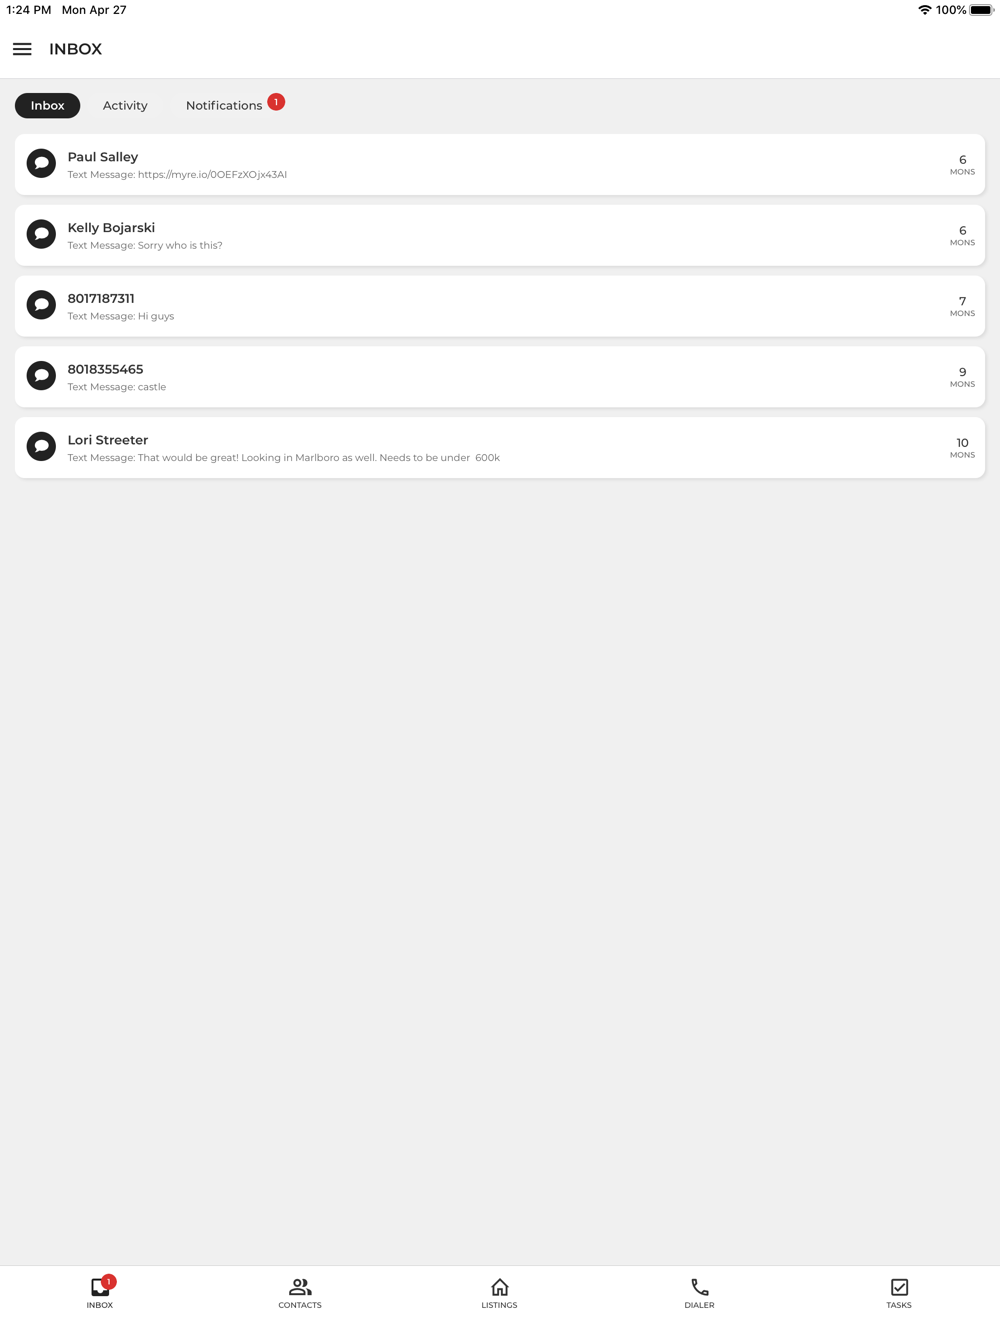The image size is (1000, 1334).
Task: Tap chat bubble icon beside Paul Salley
Action: click(41, 163)
